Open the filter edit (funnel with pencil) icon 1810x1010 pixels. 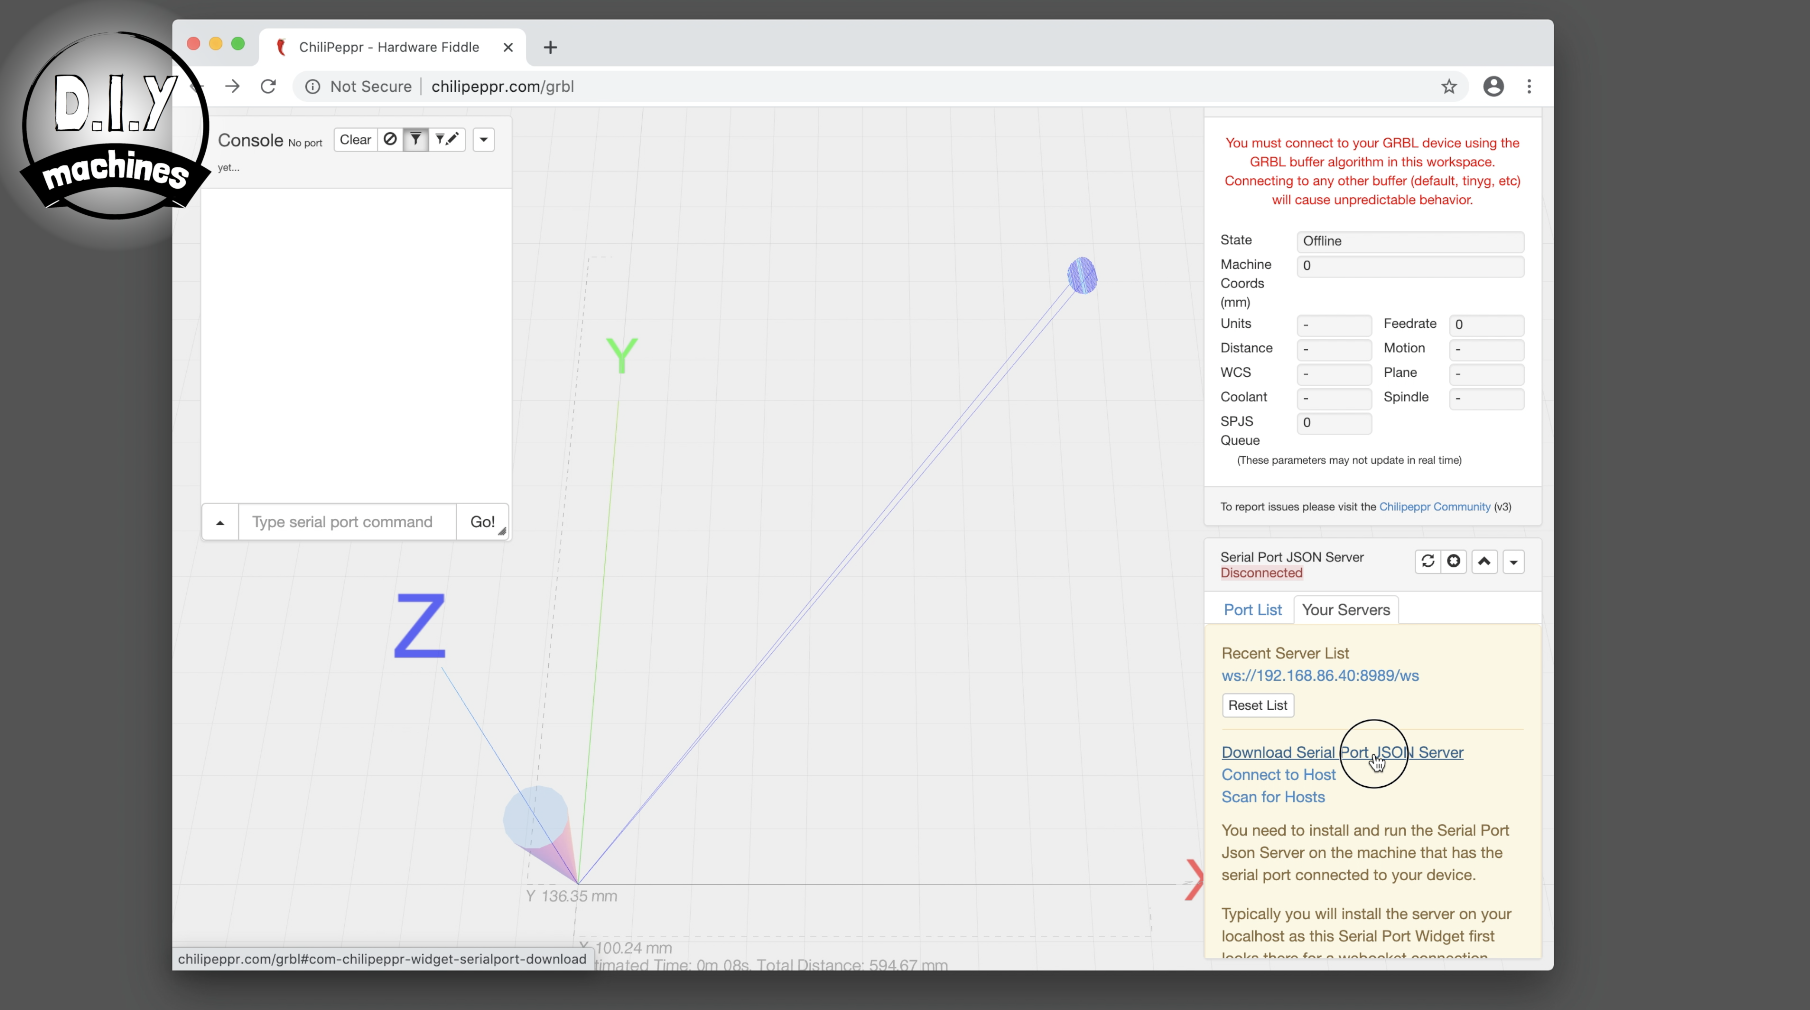click(447, 140)
